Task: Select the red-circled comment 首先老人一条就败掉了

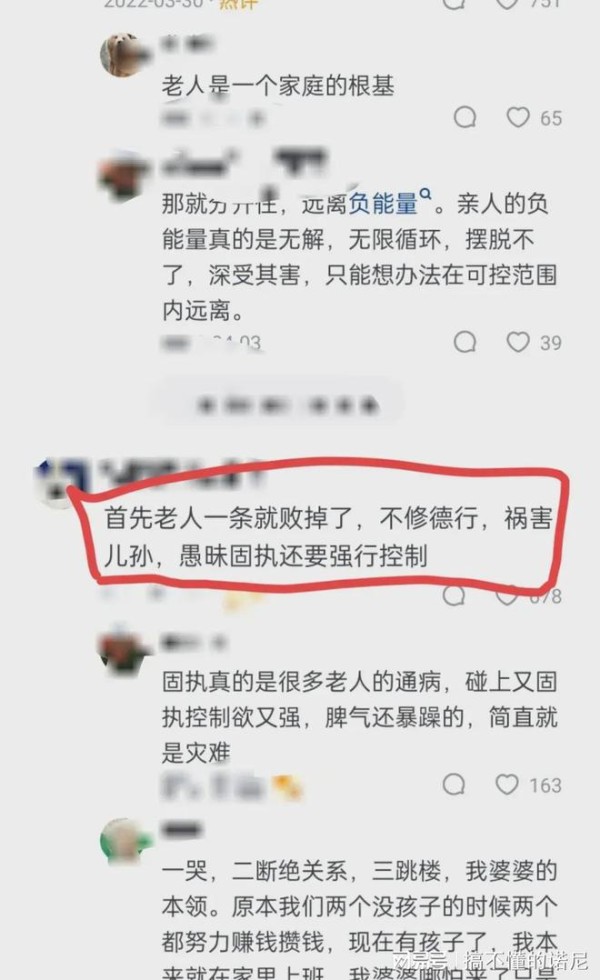Action: [x=328, y=538]
